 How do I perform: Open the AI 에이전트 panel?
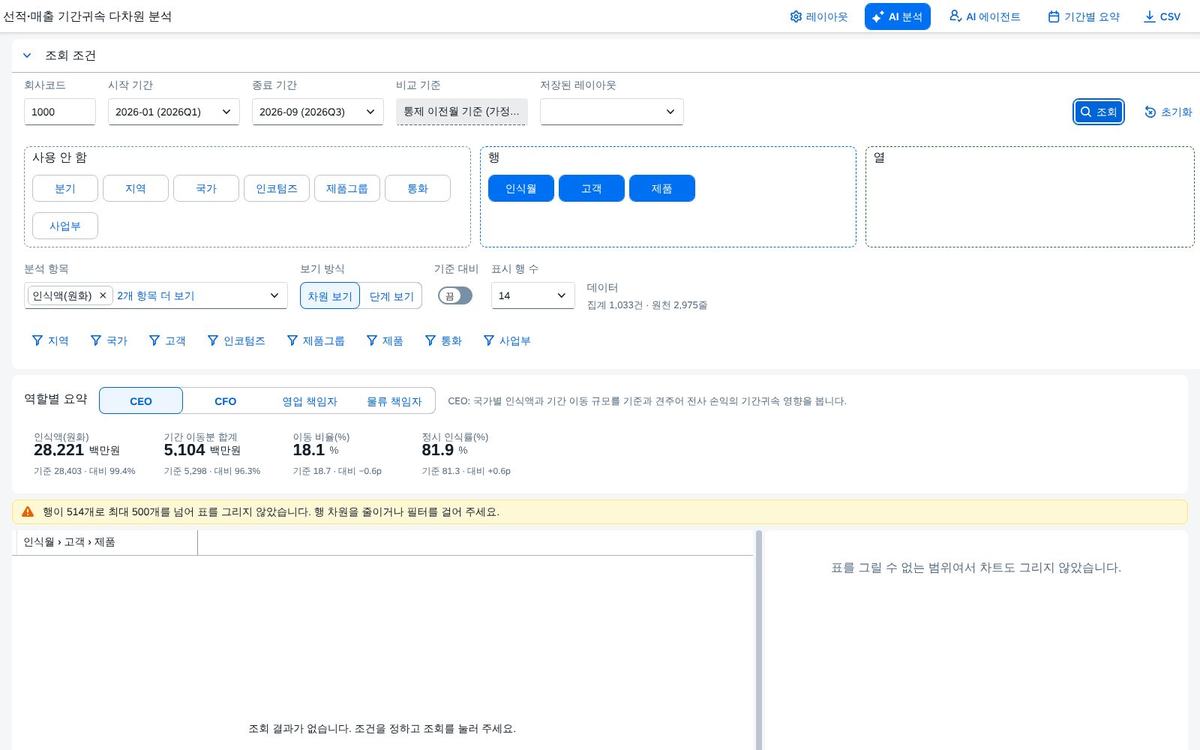click(x=984, y=17)
